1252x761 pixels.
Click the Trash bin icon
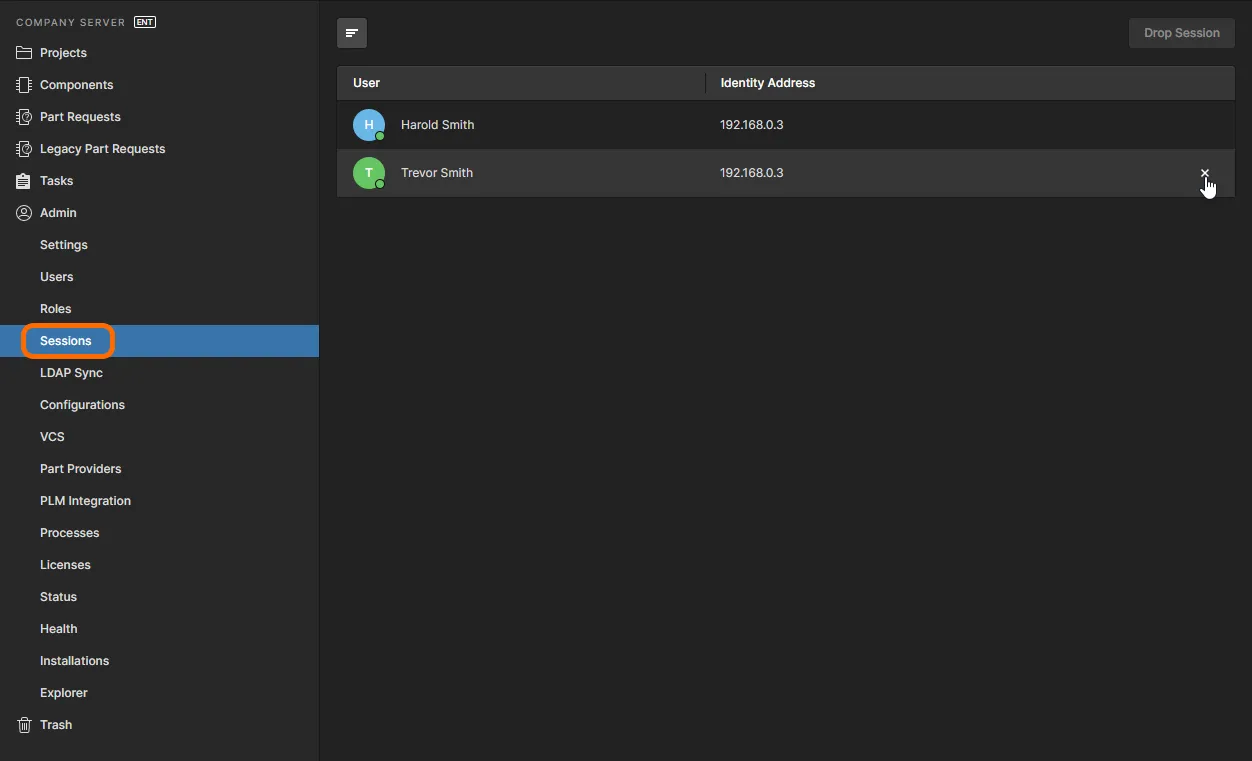click(24, 725)
